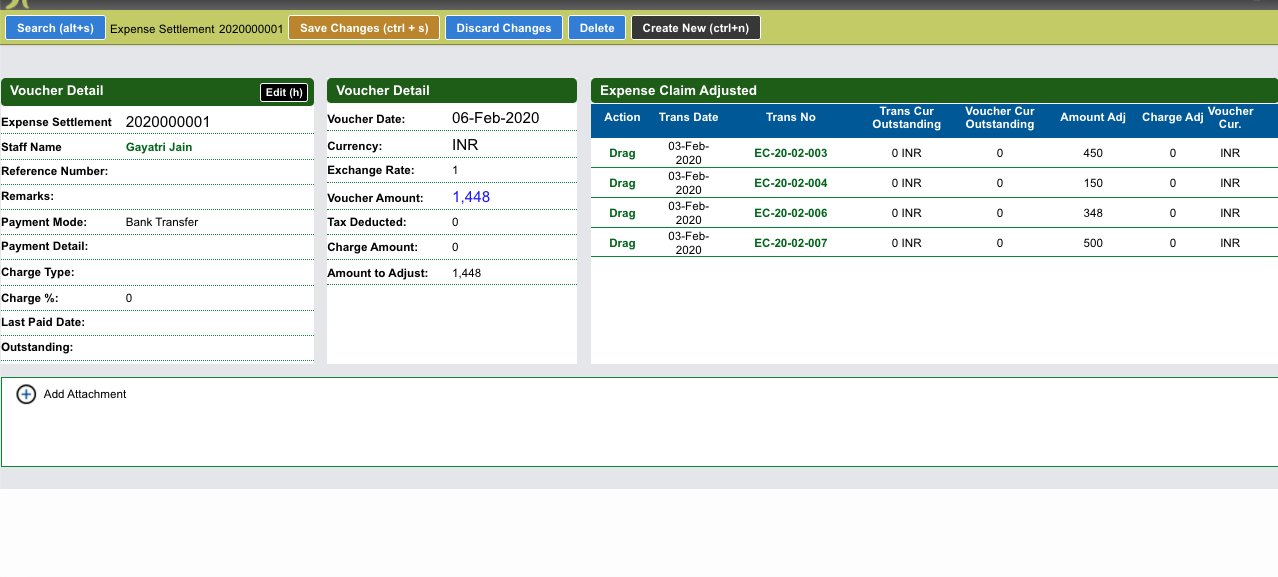Viewport: 1278px width, 577px height.
Task: Create New expense settlement
Action: [x=695, y=28]
